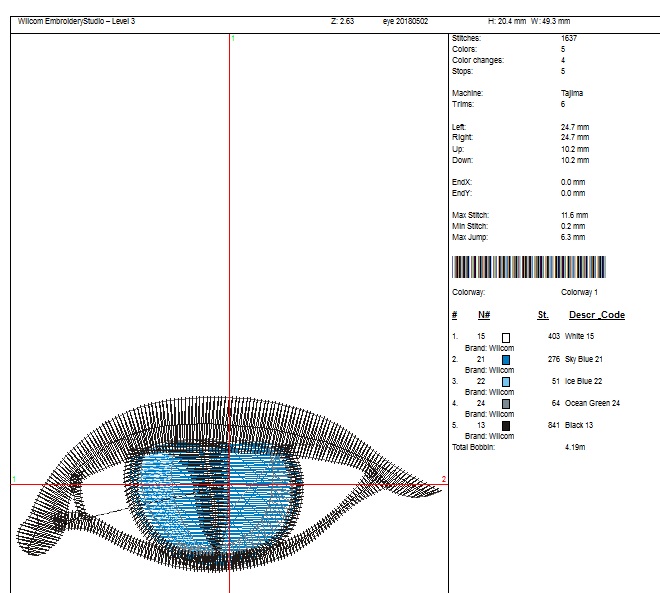660x593 pixels.
Task: Click the stitch count 403
Action: tap(554, 336)
